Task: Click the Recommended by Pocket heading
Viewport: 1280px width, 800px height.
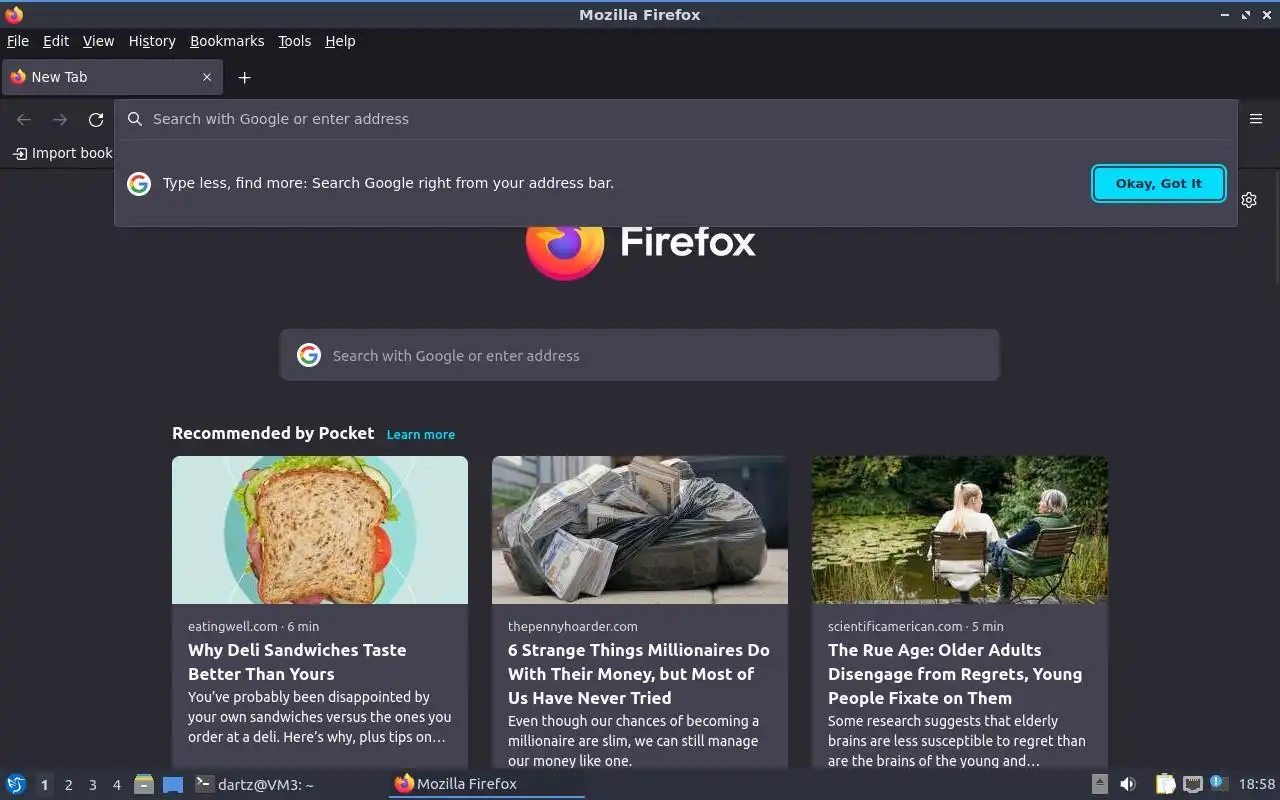Action: click(273, 433)
